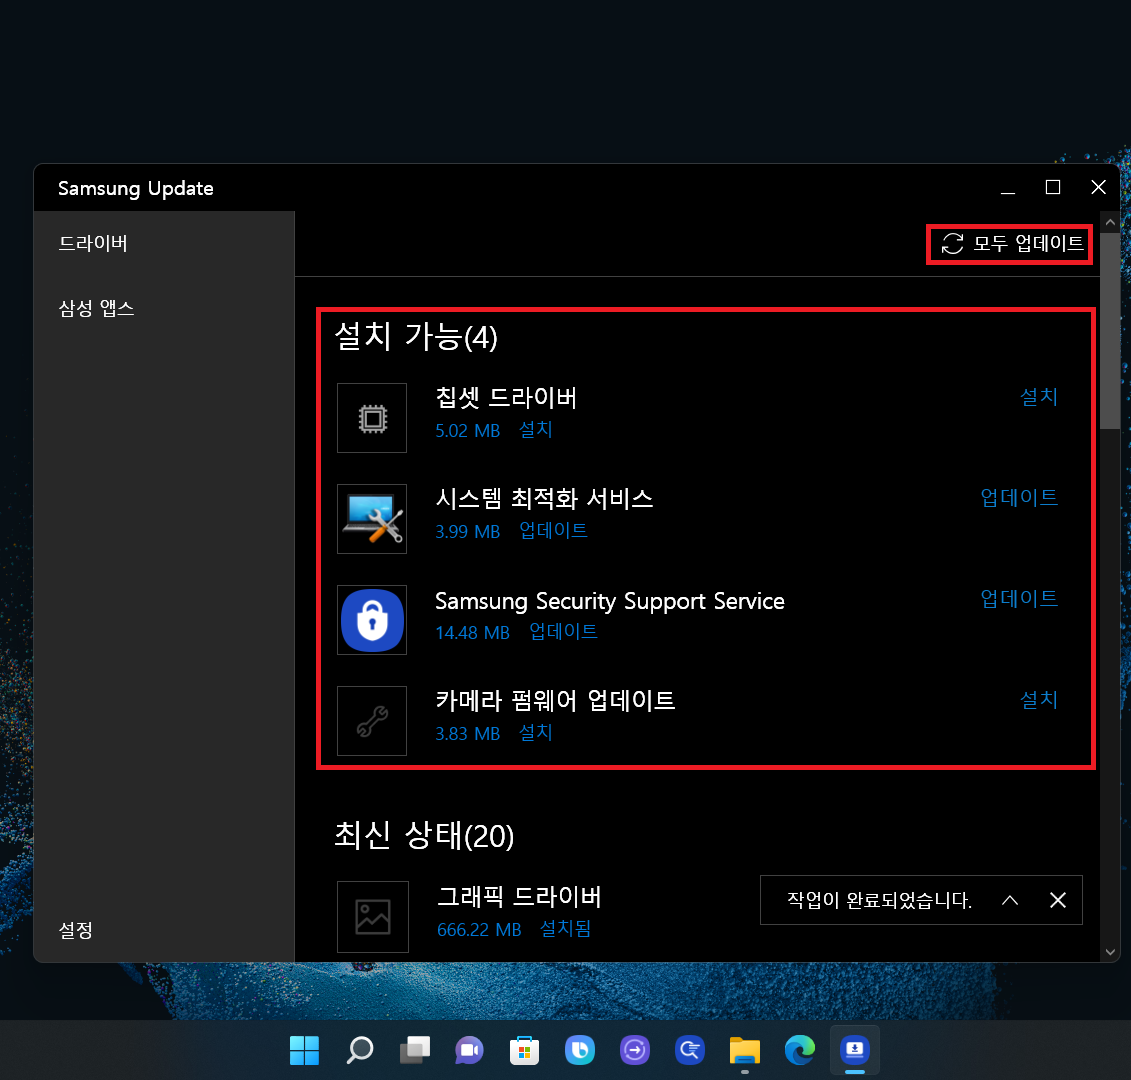Screen dimensions: 1131x1080
Task: Click the 칩셋 드라이버 chip icon
Action: coord(372,418)
